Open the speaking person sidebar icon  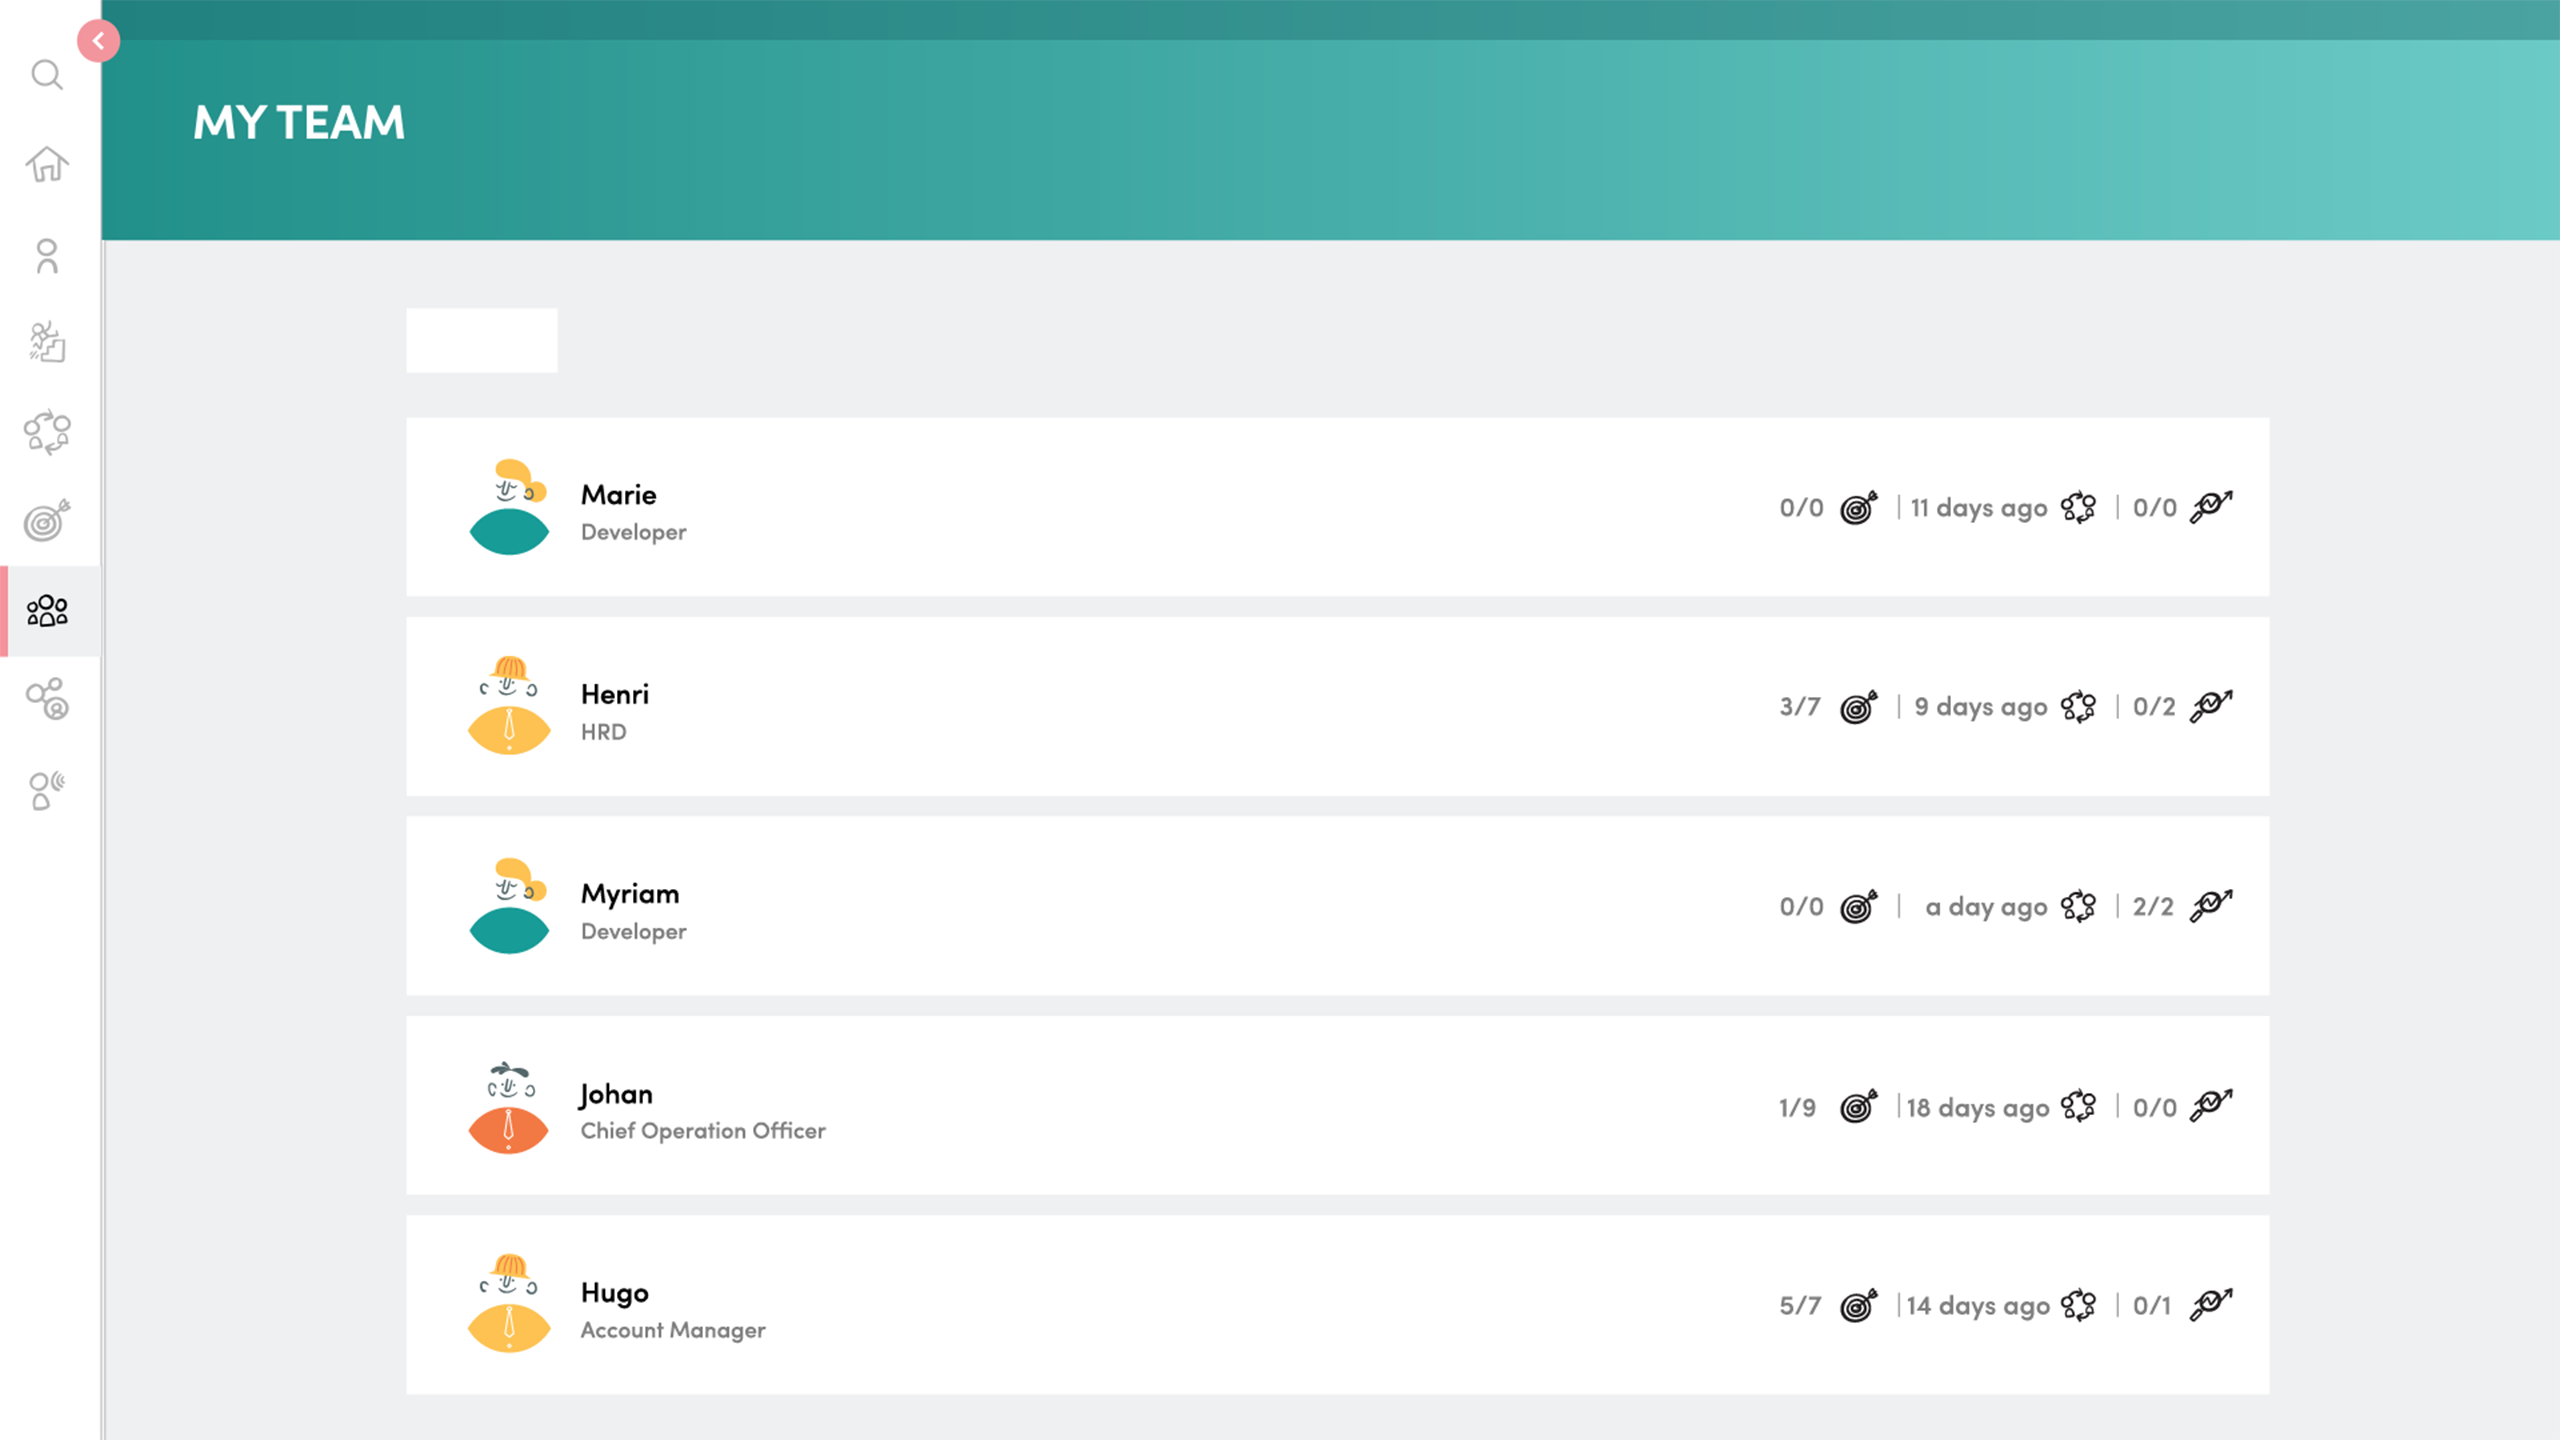coord(47,790)
